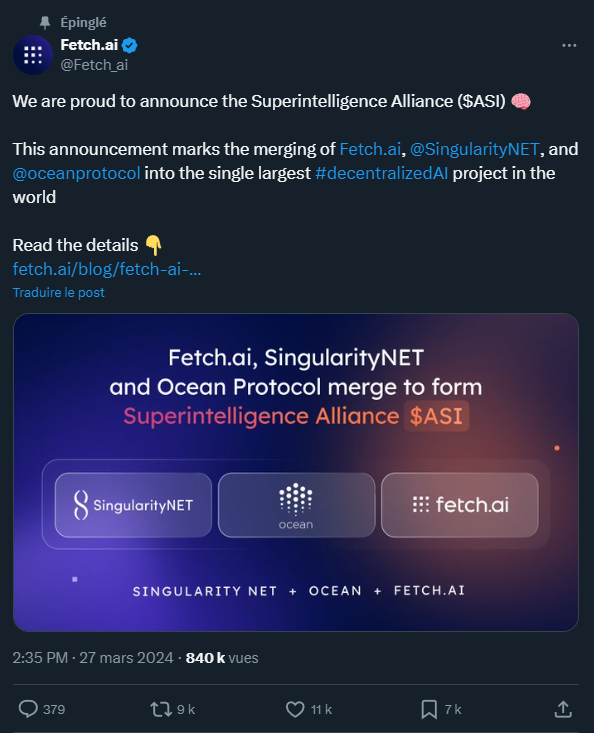Click the Fetch.ai profile avatar

(33, 55)
